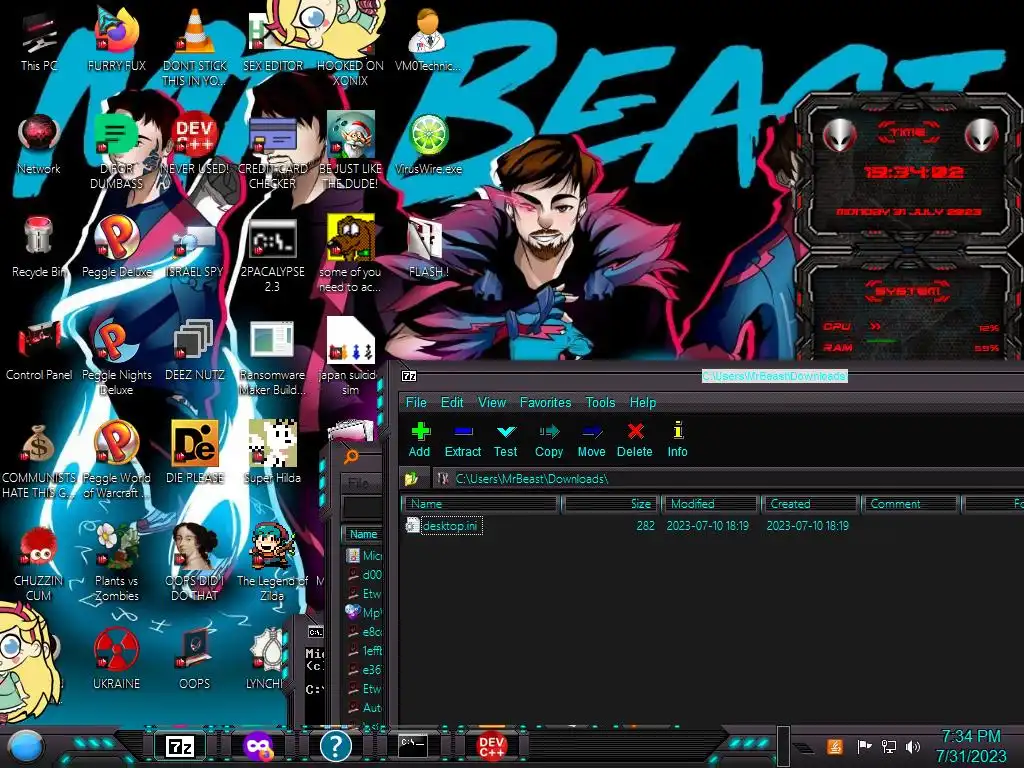Open the Edit menu in 7-Zip
Image resolution: width=1024 pixels, height=768 pixels.
(x=452, y=402)
